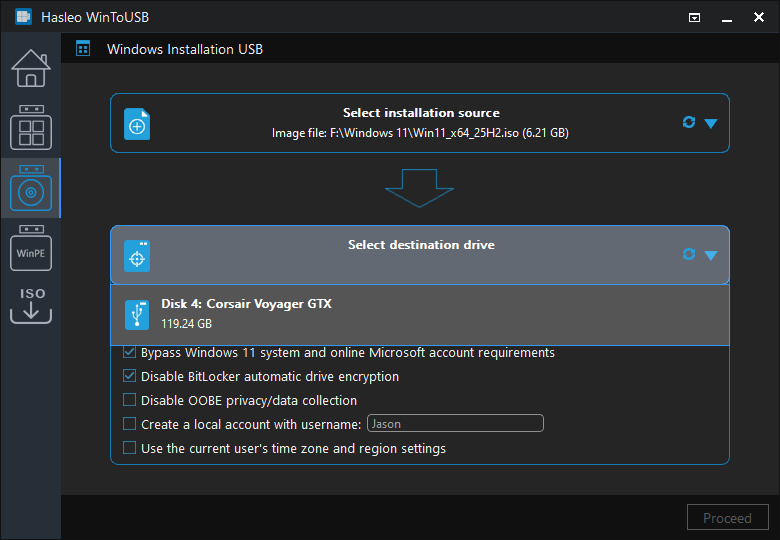The image size is (780, 540).
Task: Enable Disable OOBE privacy/data collection
Action: [129, 400]
